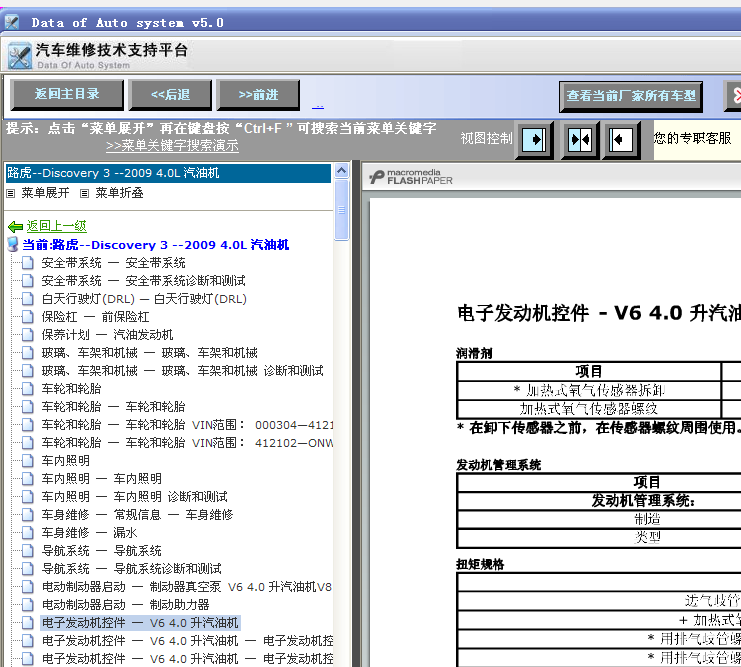
Task: Open 车轮和轮胎 VIN范围 412102 entry
Action: point(187,442)
